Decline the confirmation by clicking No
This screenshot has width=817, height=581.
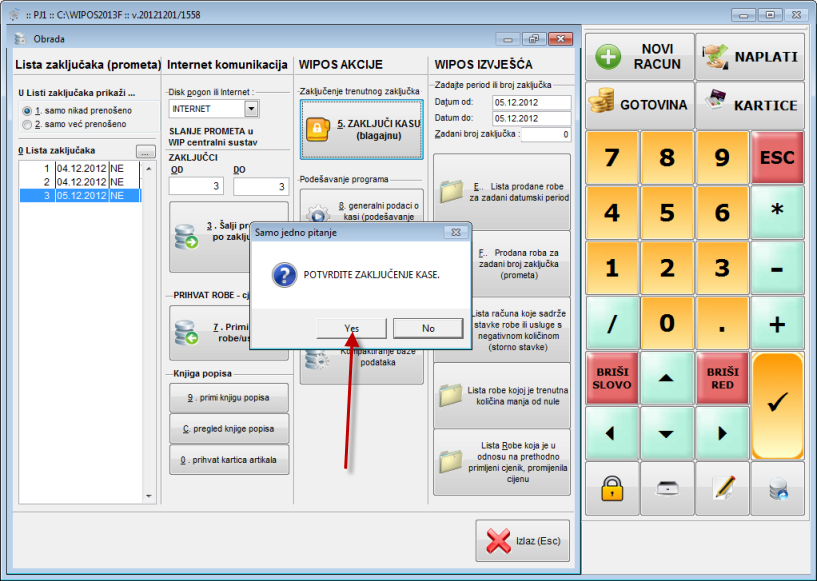pyautogui.click(x=428, y=328)
